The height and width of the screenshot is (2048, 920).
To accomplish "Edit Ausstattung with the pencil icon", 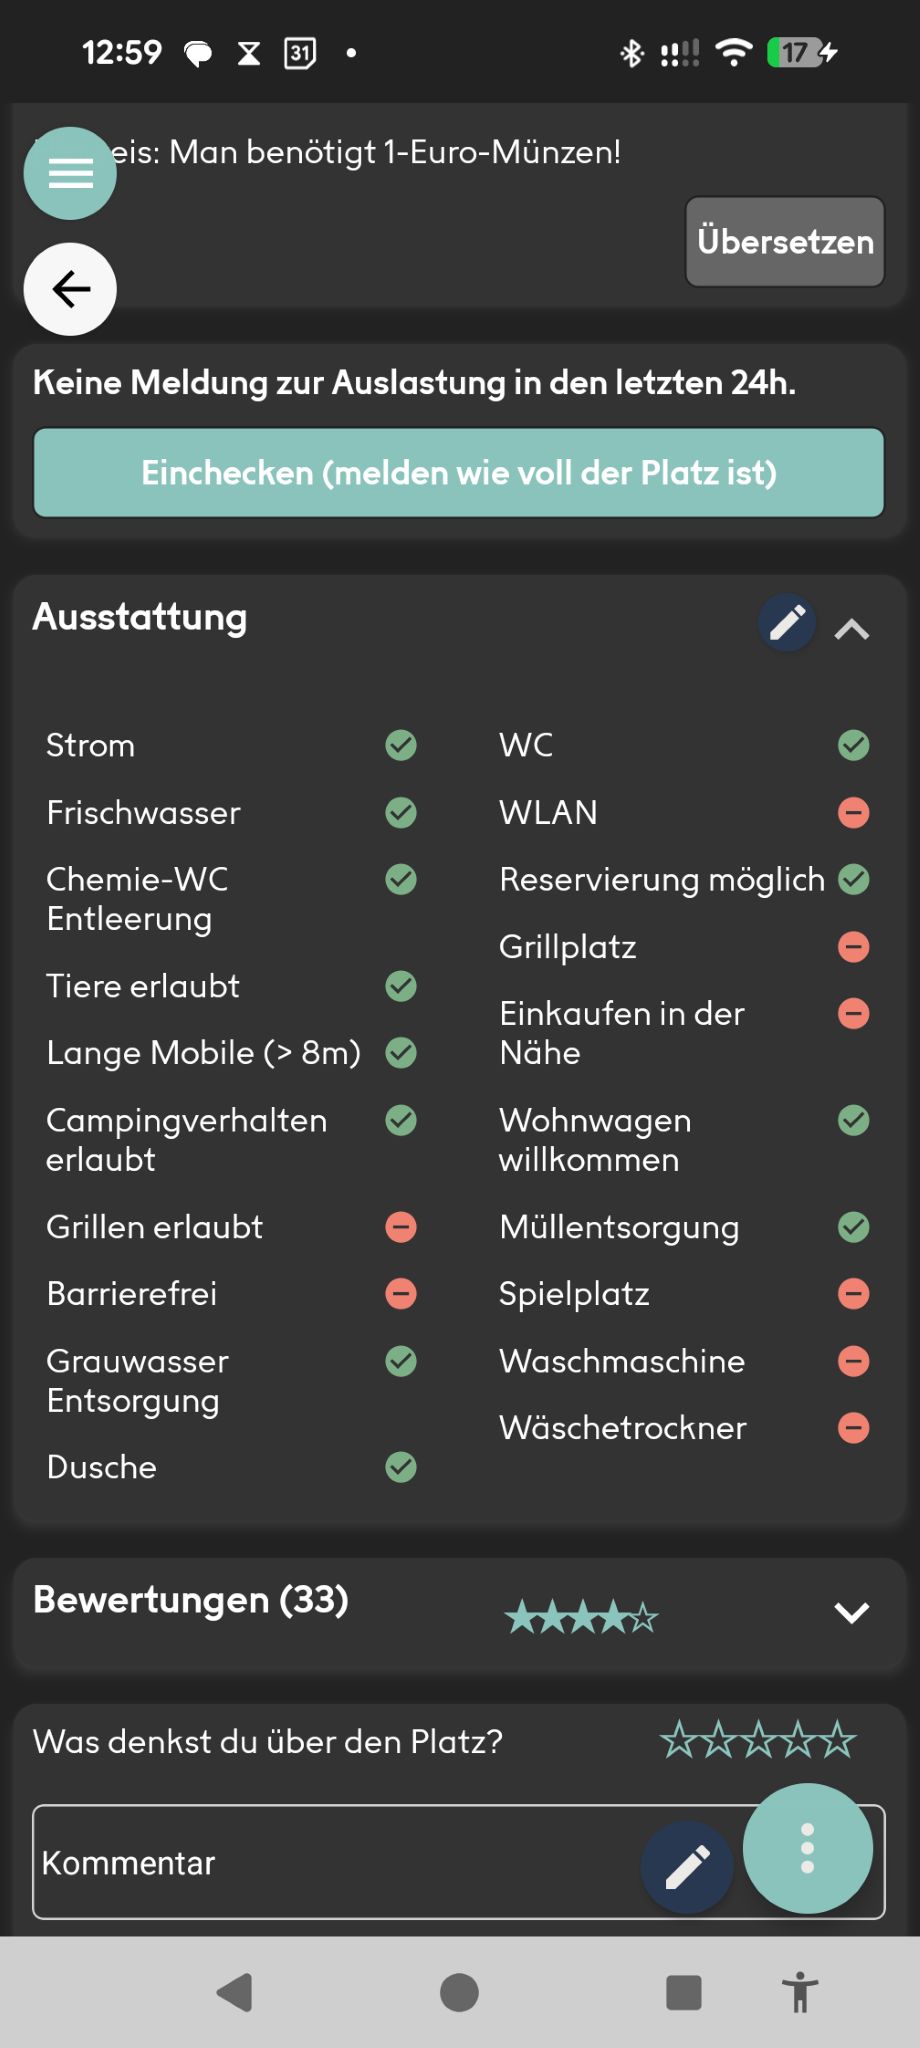I will pyautogui.click(x=787, y=622).
